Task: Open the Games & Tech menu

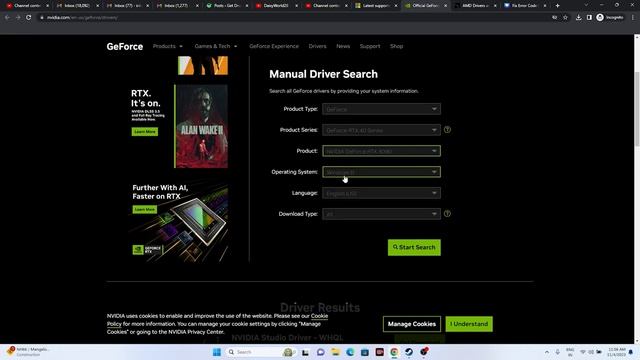Action: [x=216, y=46]
